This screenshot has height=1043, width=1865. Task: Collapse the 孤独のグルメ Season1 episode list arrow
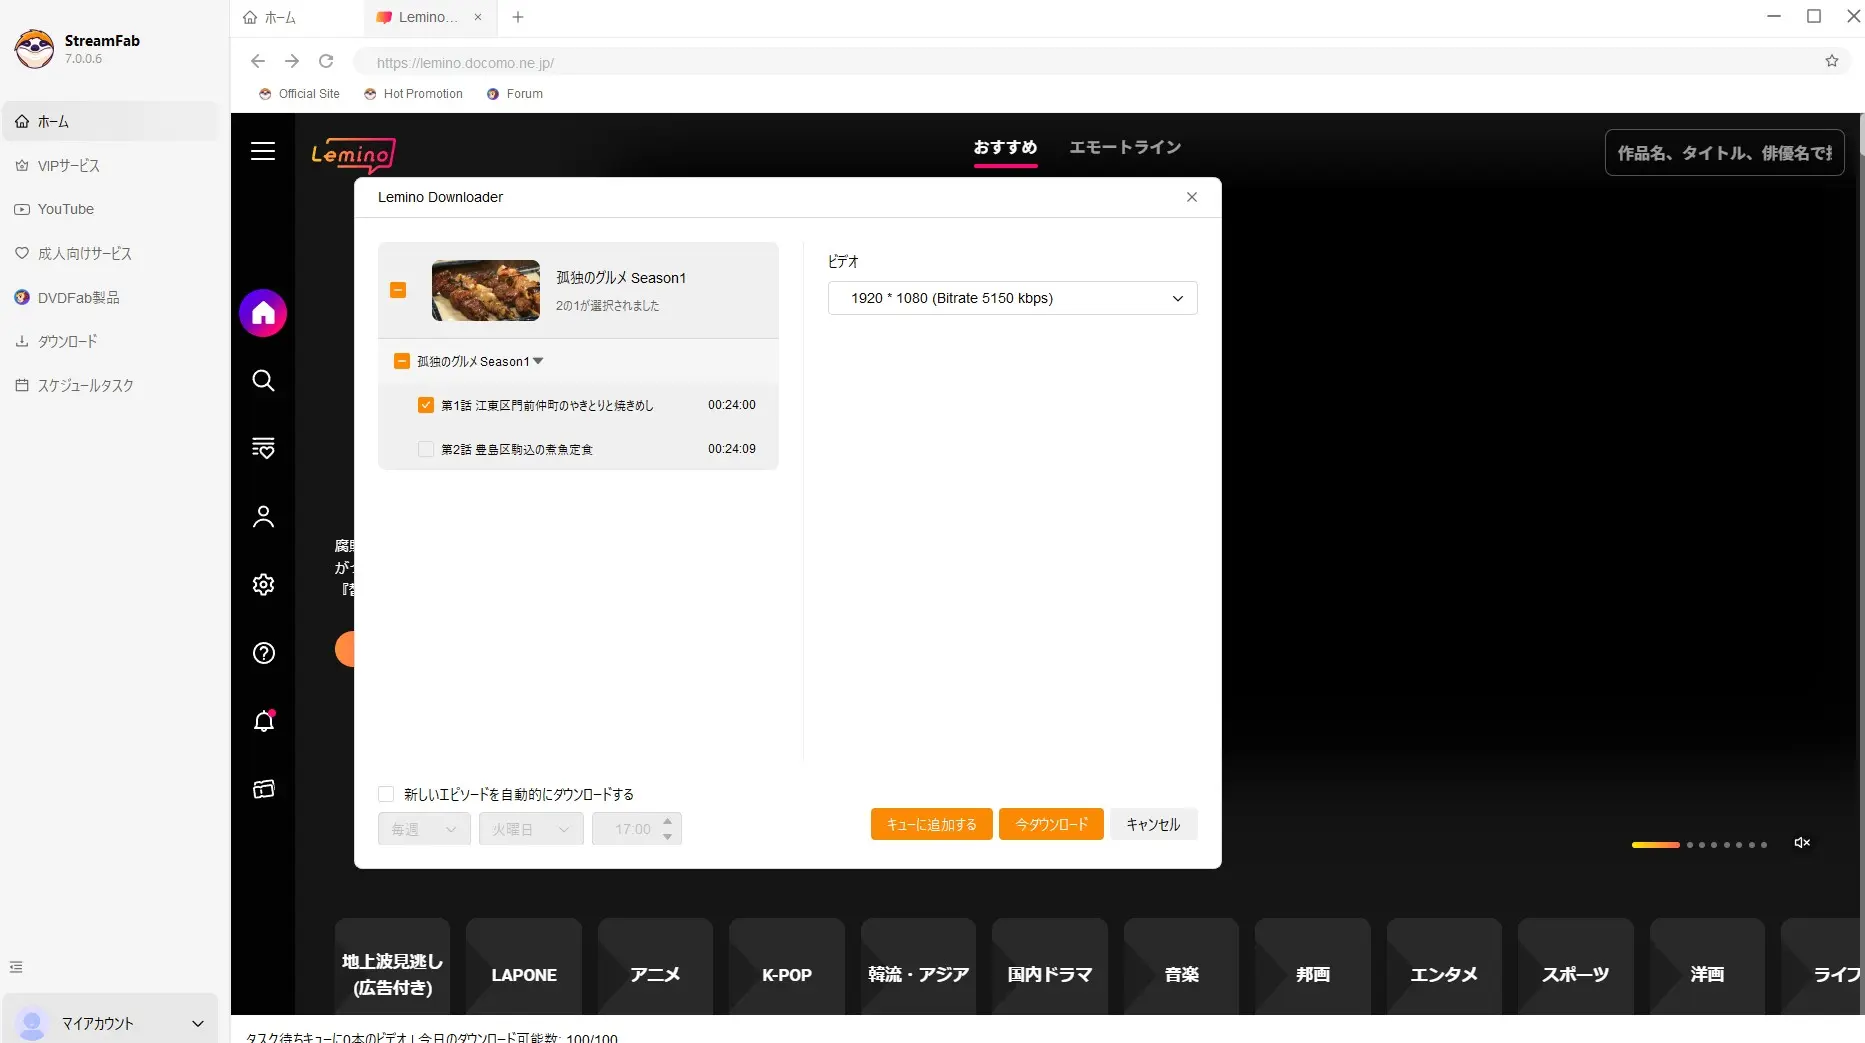538,361
